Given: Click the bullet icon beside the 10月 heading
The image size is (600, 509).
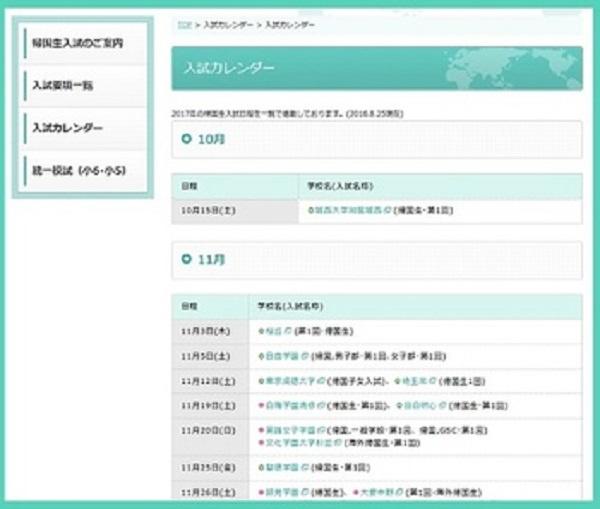Looking at the screenshot, I should pyautogui.click(x=187, y=139).
